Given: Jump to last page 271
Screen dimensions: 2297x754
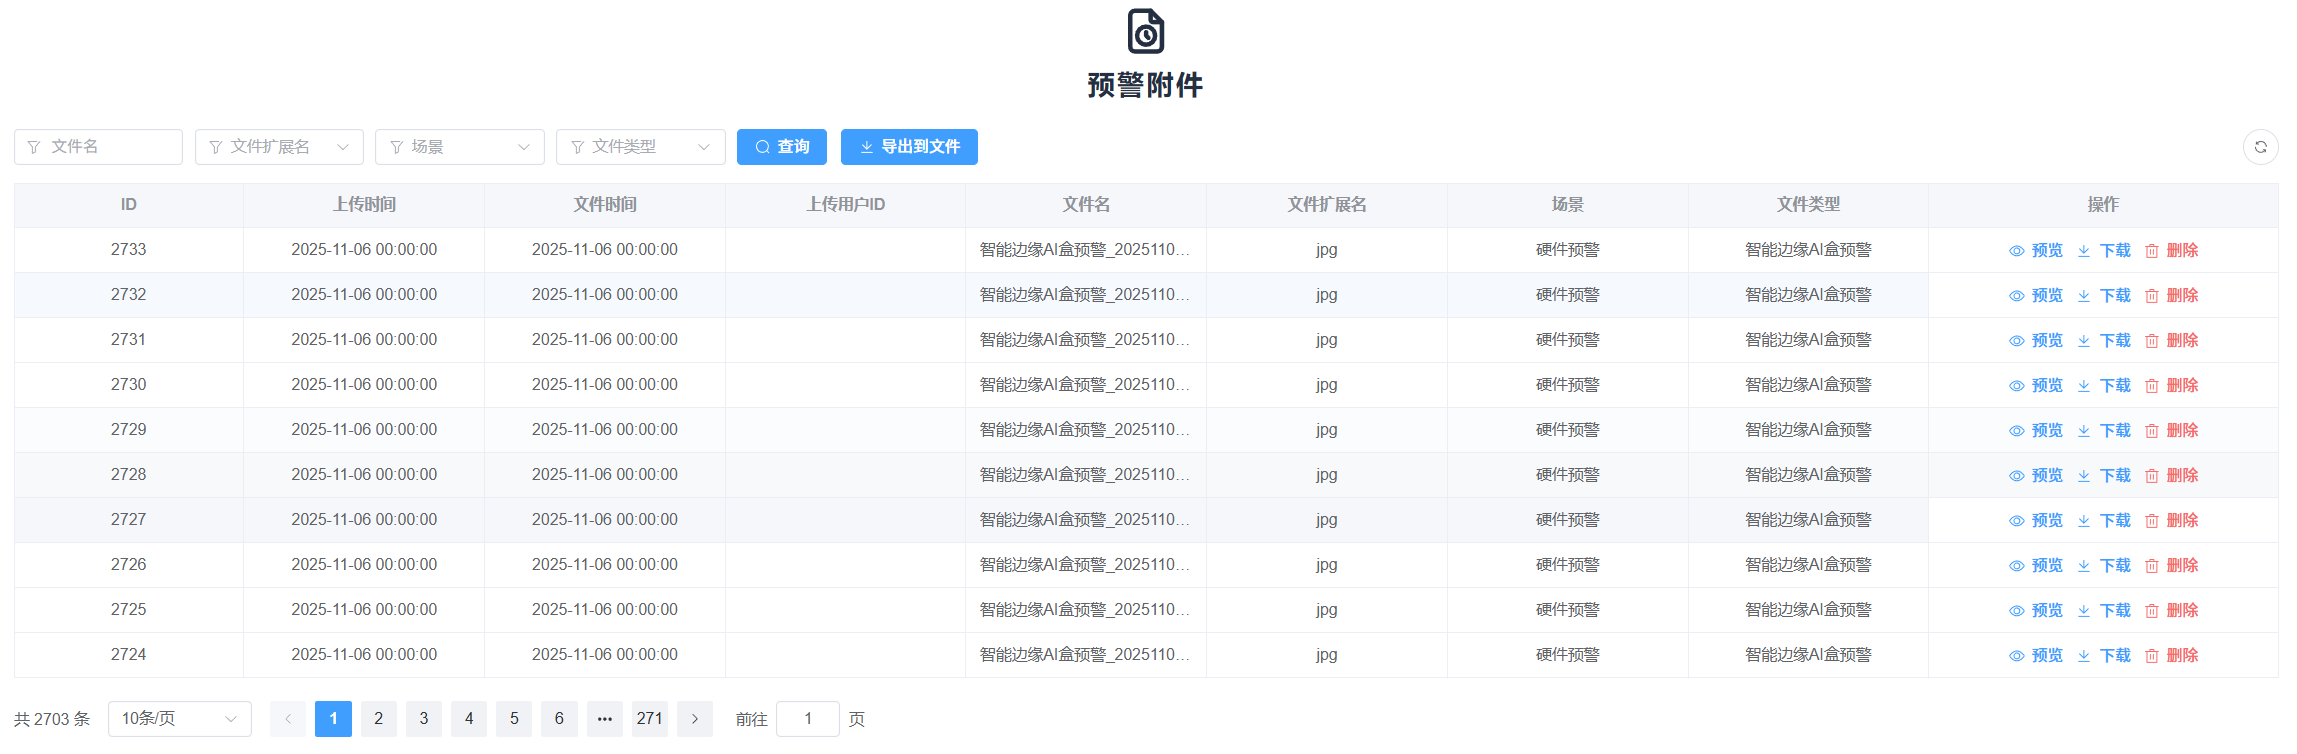Looking at the screenshot, I should click(649, 719).
